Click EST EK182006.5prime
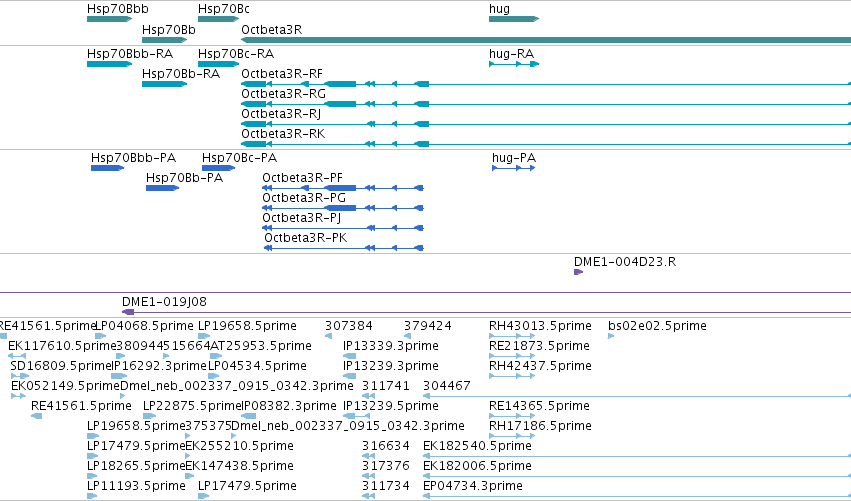This screenshot has height=501, width=851. pos(477,467)
